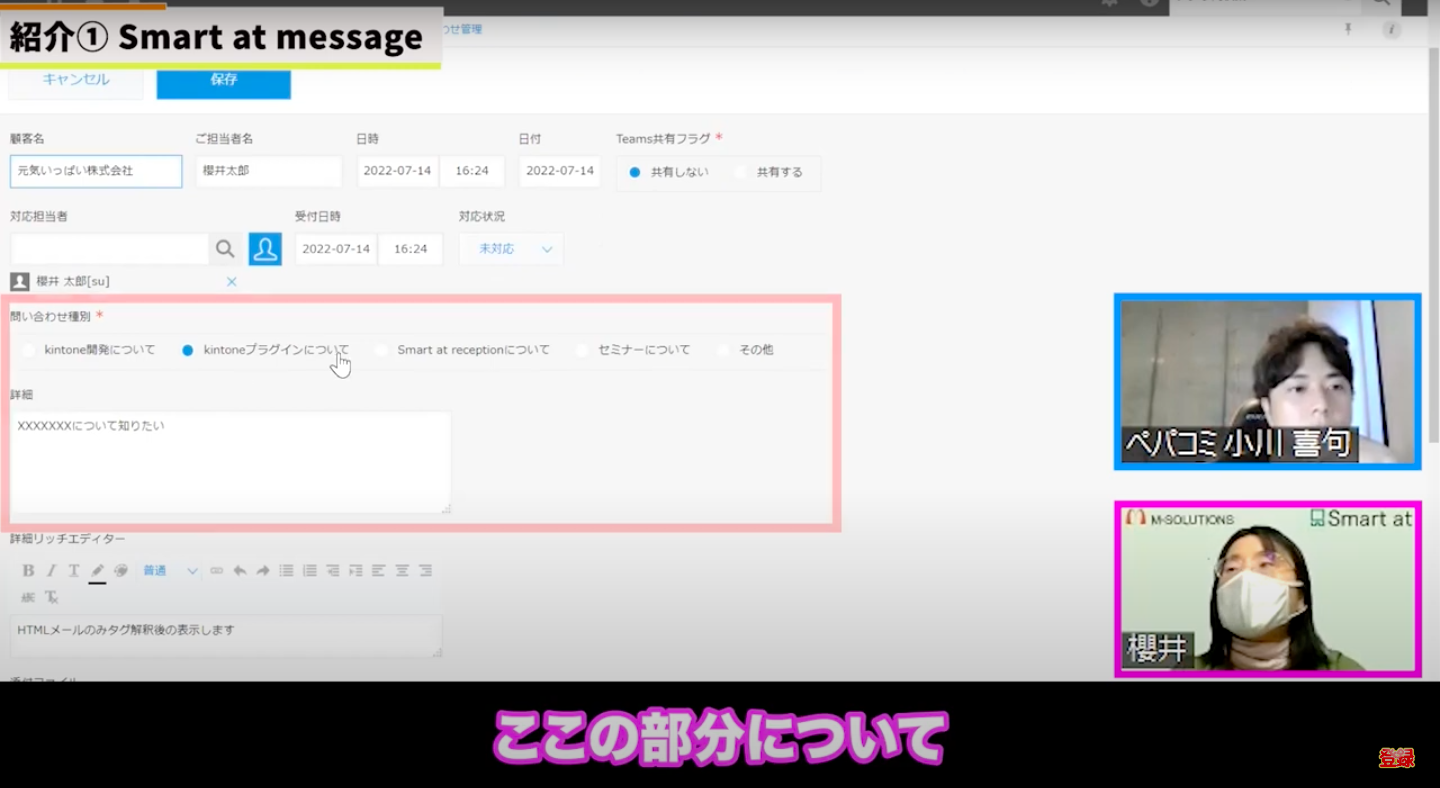Open the text color pen picker
Image resolution: width=1440 pixels, height=788 pixels.
click(x=97, y=571)
